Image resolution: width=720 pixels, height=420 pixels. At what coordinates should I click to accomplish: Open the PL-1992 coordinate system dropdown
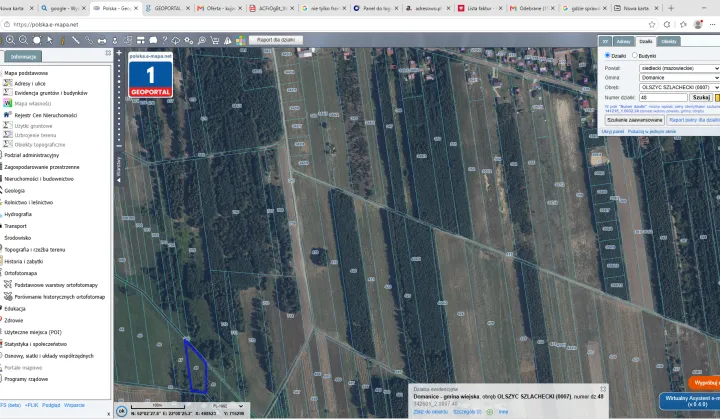227,406
